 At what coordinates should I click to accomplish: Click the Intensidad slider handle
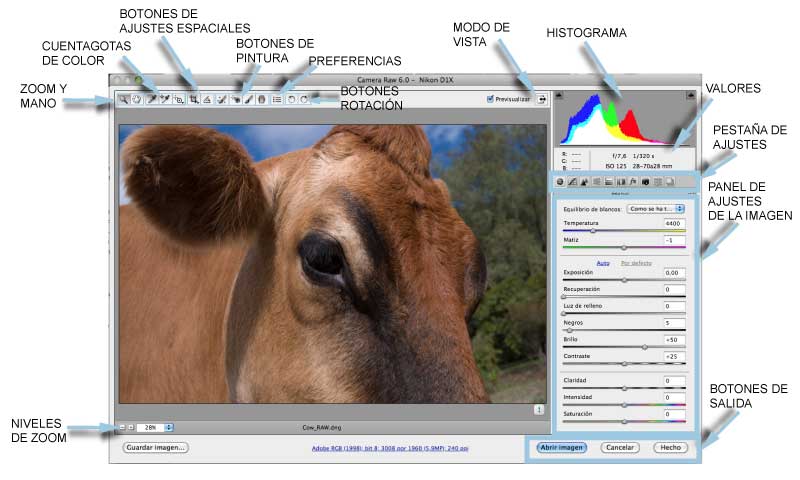[x=624, y=405]
